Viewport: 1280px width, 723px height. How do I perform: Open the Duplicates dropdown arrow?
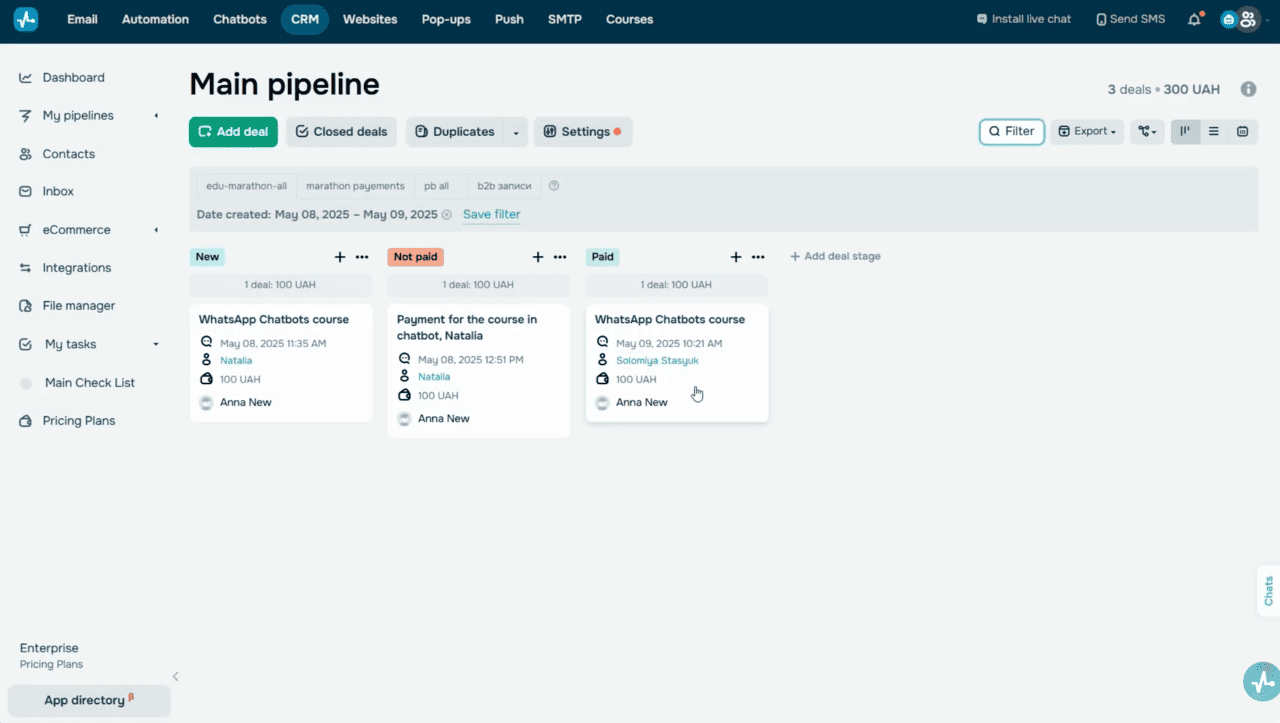(516, 132)
